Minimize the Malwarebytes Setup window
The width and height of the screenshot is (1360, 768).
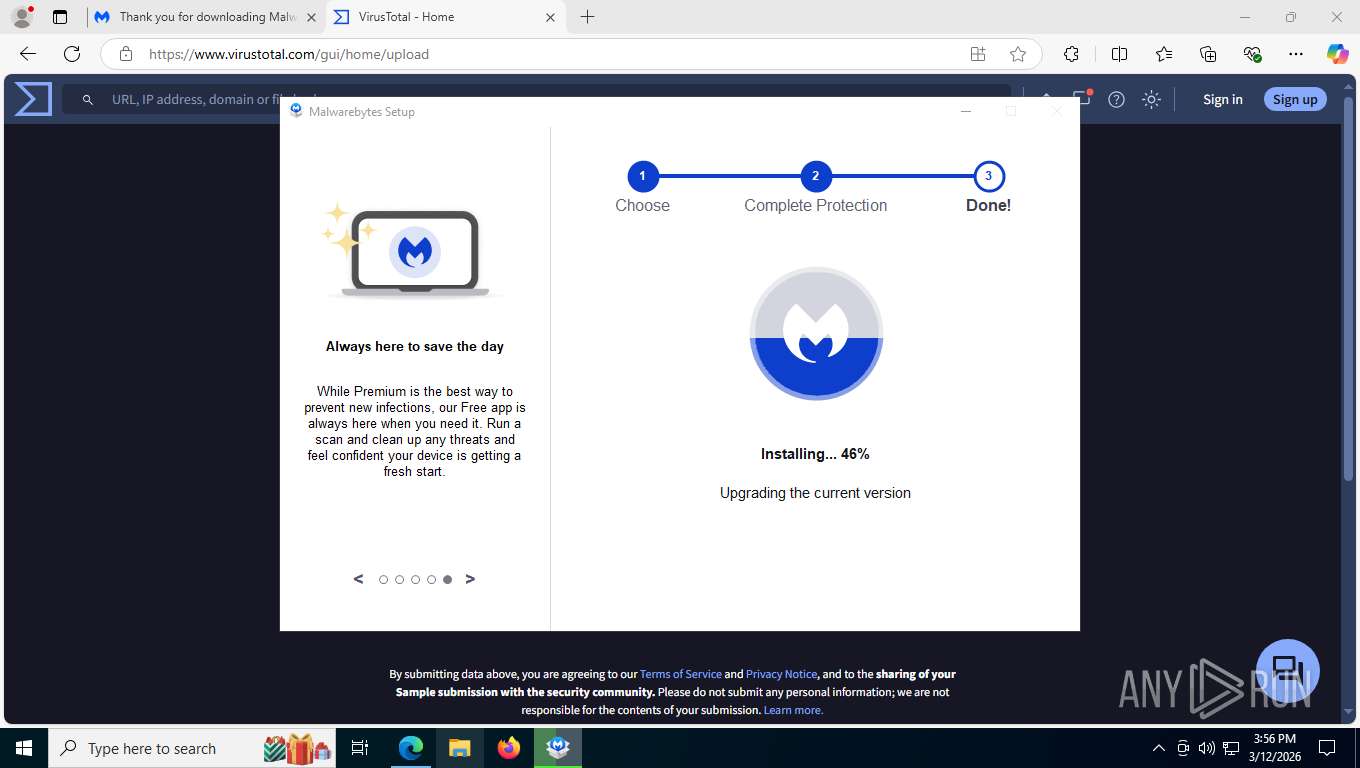[x=966, y=111]
